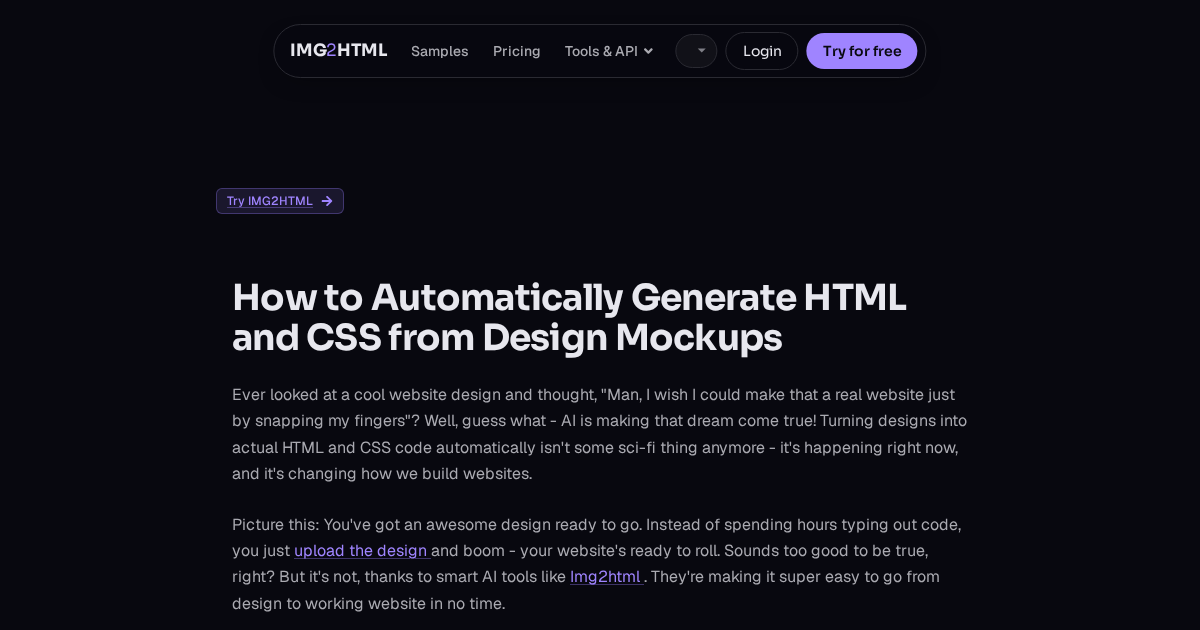Click the Try for free button
The height and width of the screenshot is (630, 1200).
click(x=862, y=51)
